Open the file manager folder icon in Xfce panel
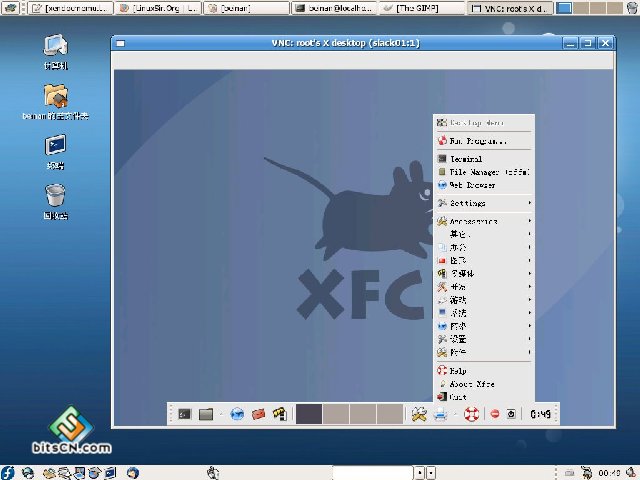Screen dimensions: 640x480 pyautogui.click(x=206, y=414)
